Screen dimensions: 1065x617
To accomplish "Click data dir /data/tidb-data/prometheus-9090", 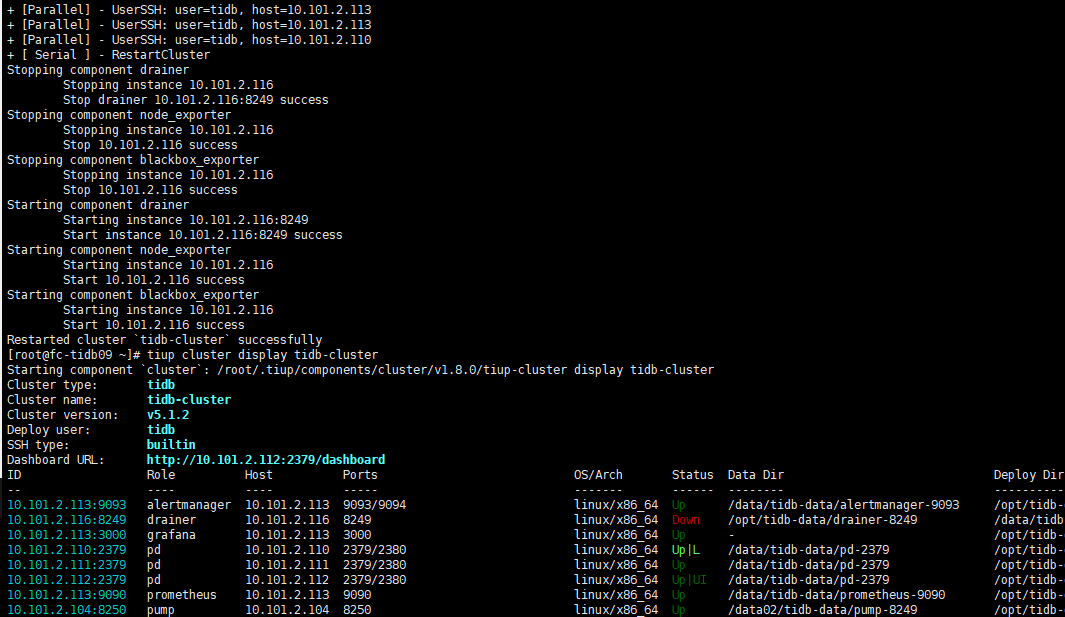I will pos(837,595).
